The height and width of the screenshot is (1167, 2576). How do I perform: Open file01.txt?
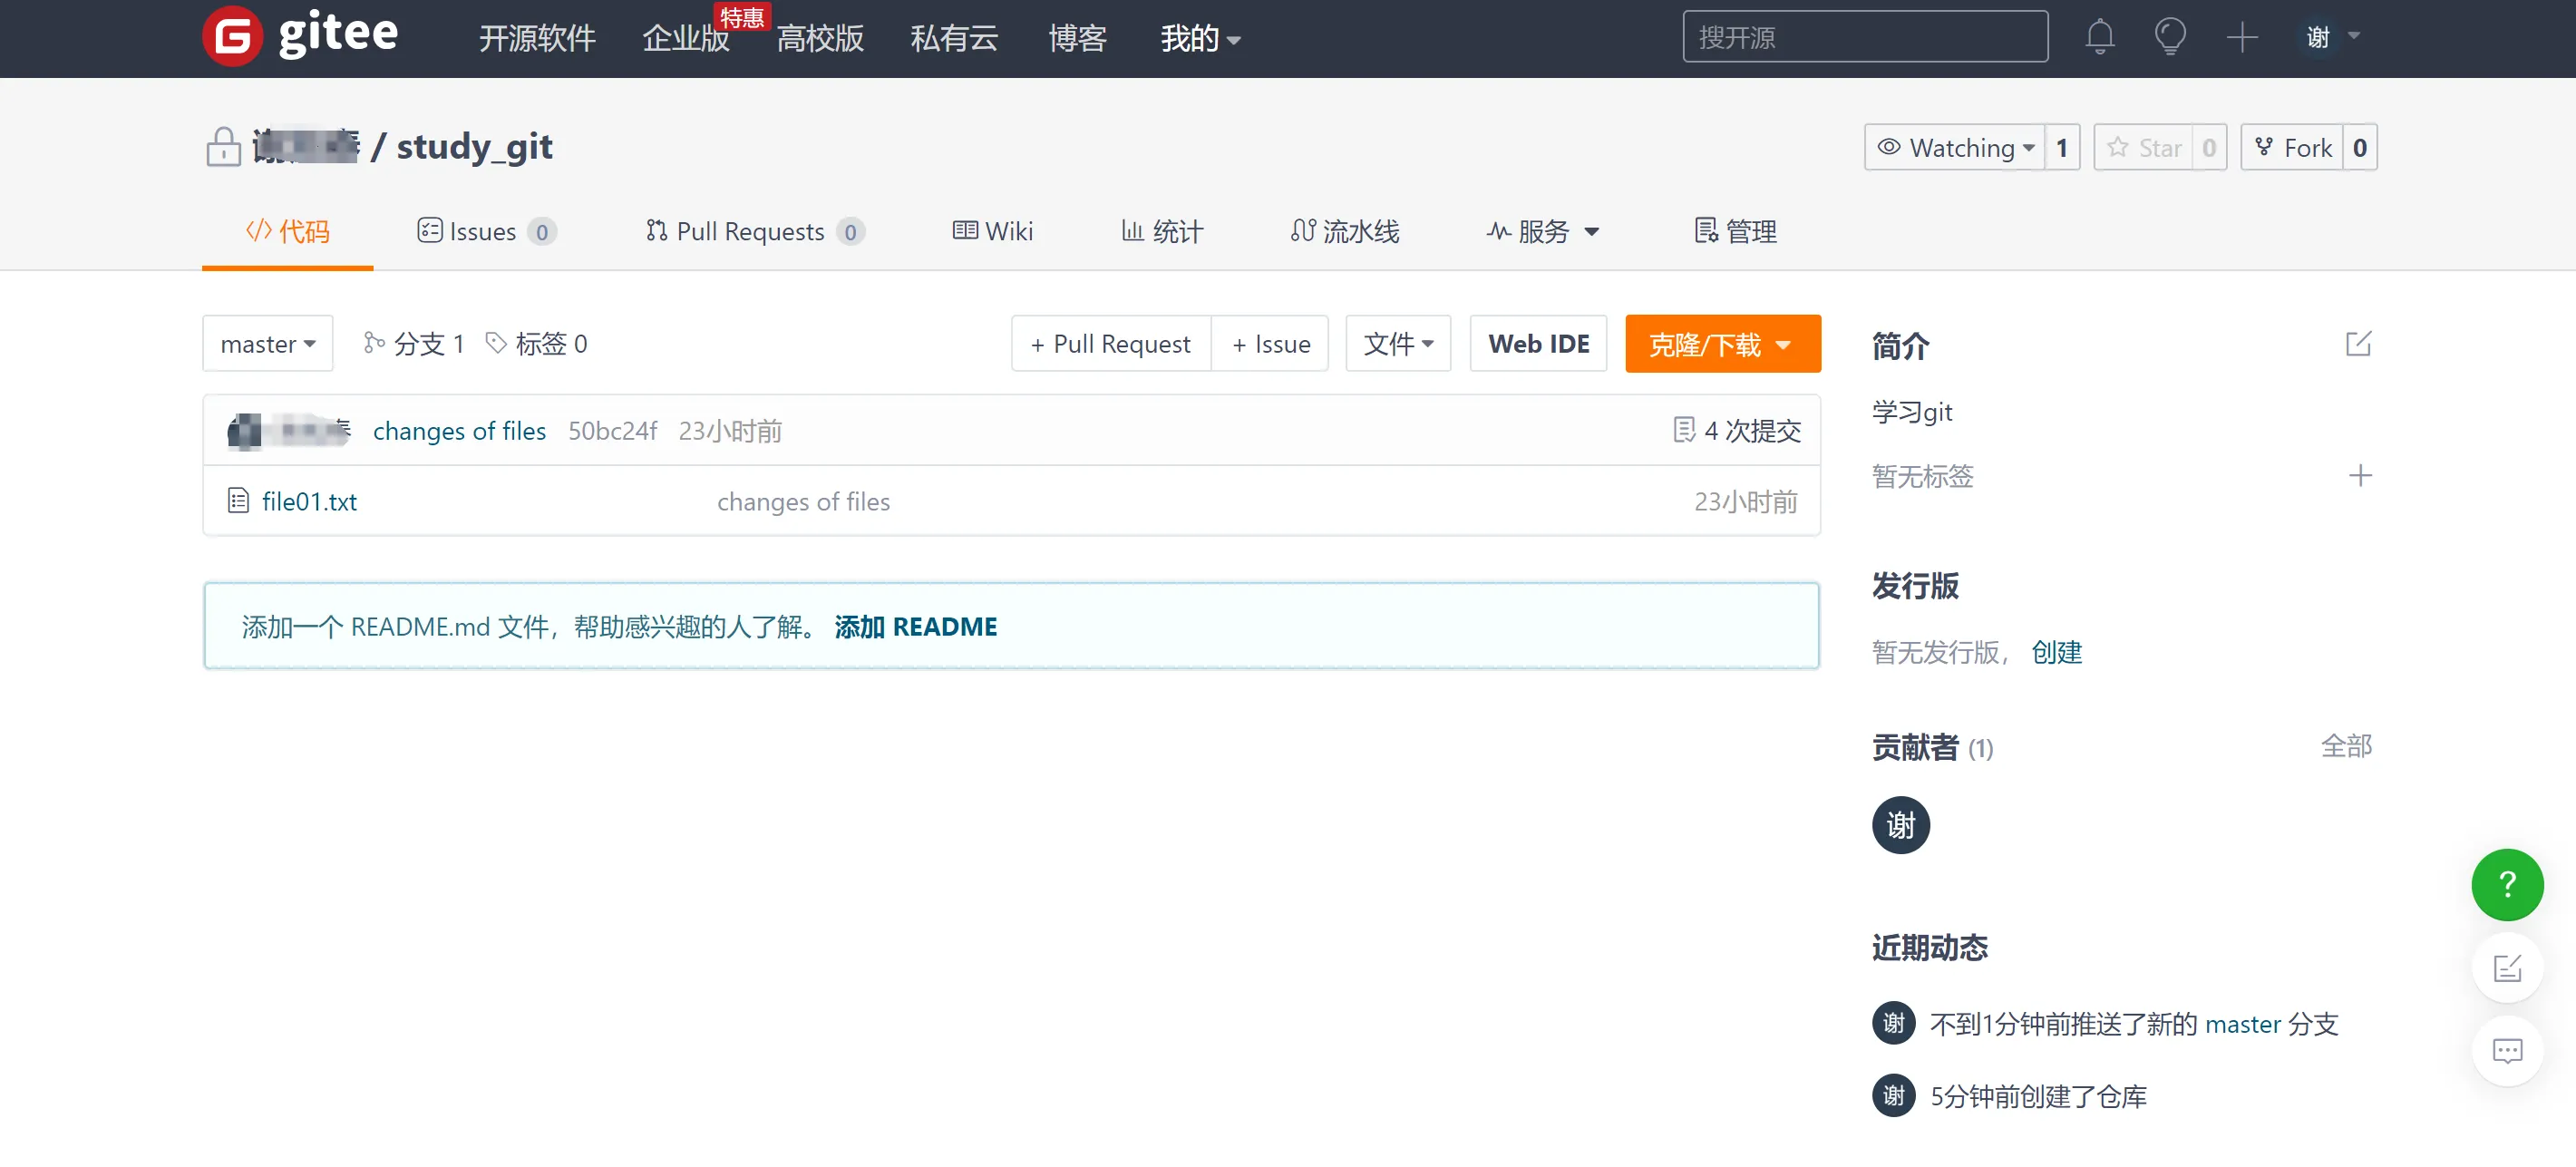click(x=309, y=501)
